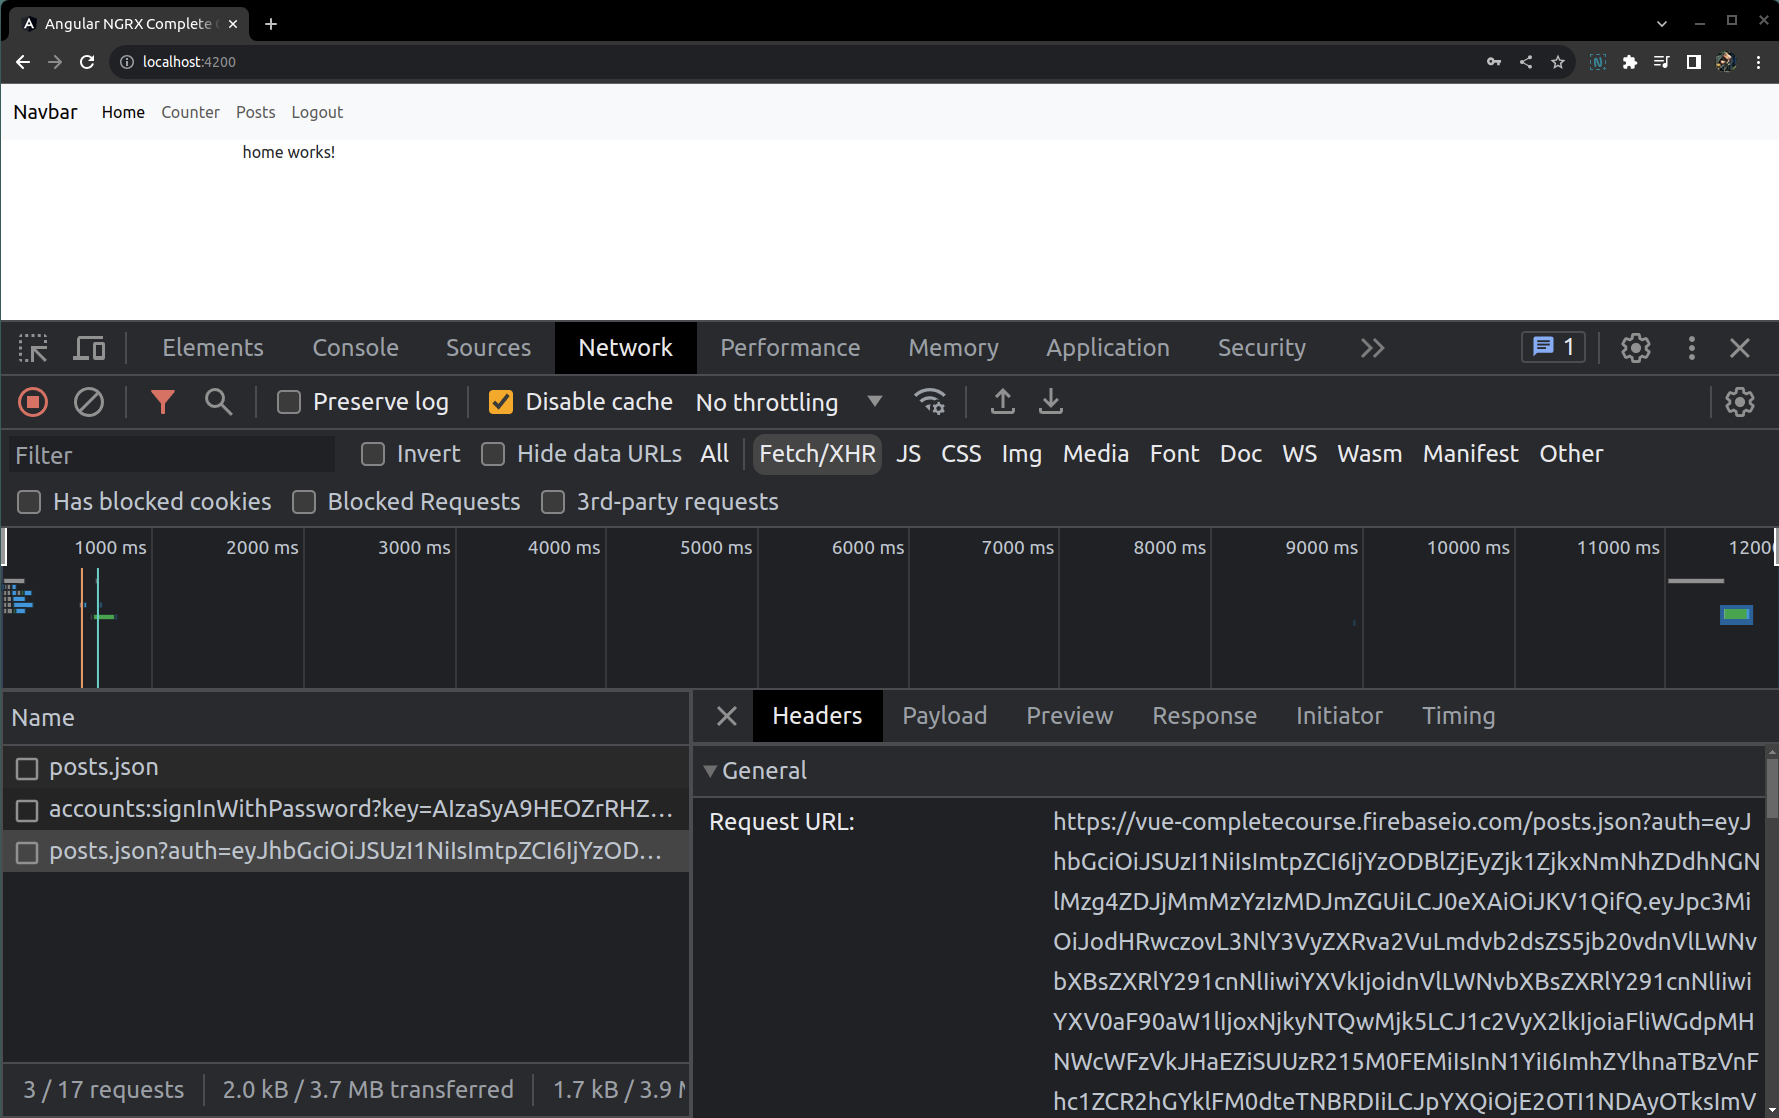Click the Logout navbar link
The image size is (1779, 1118).
tap(317, 112)
